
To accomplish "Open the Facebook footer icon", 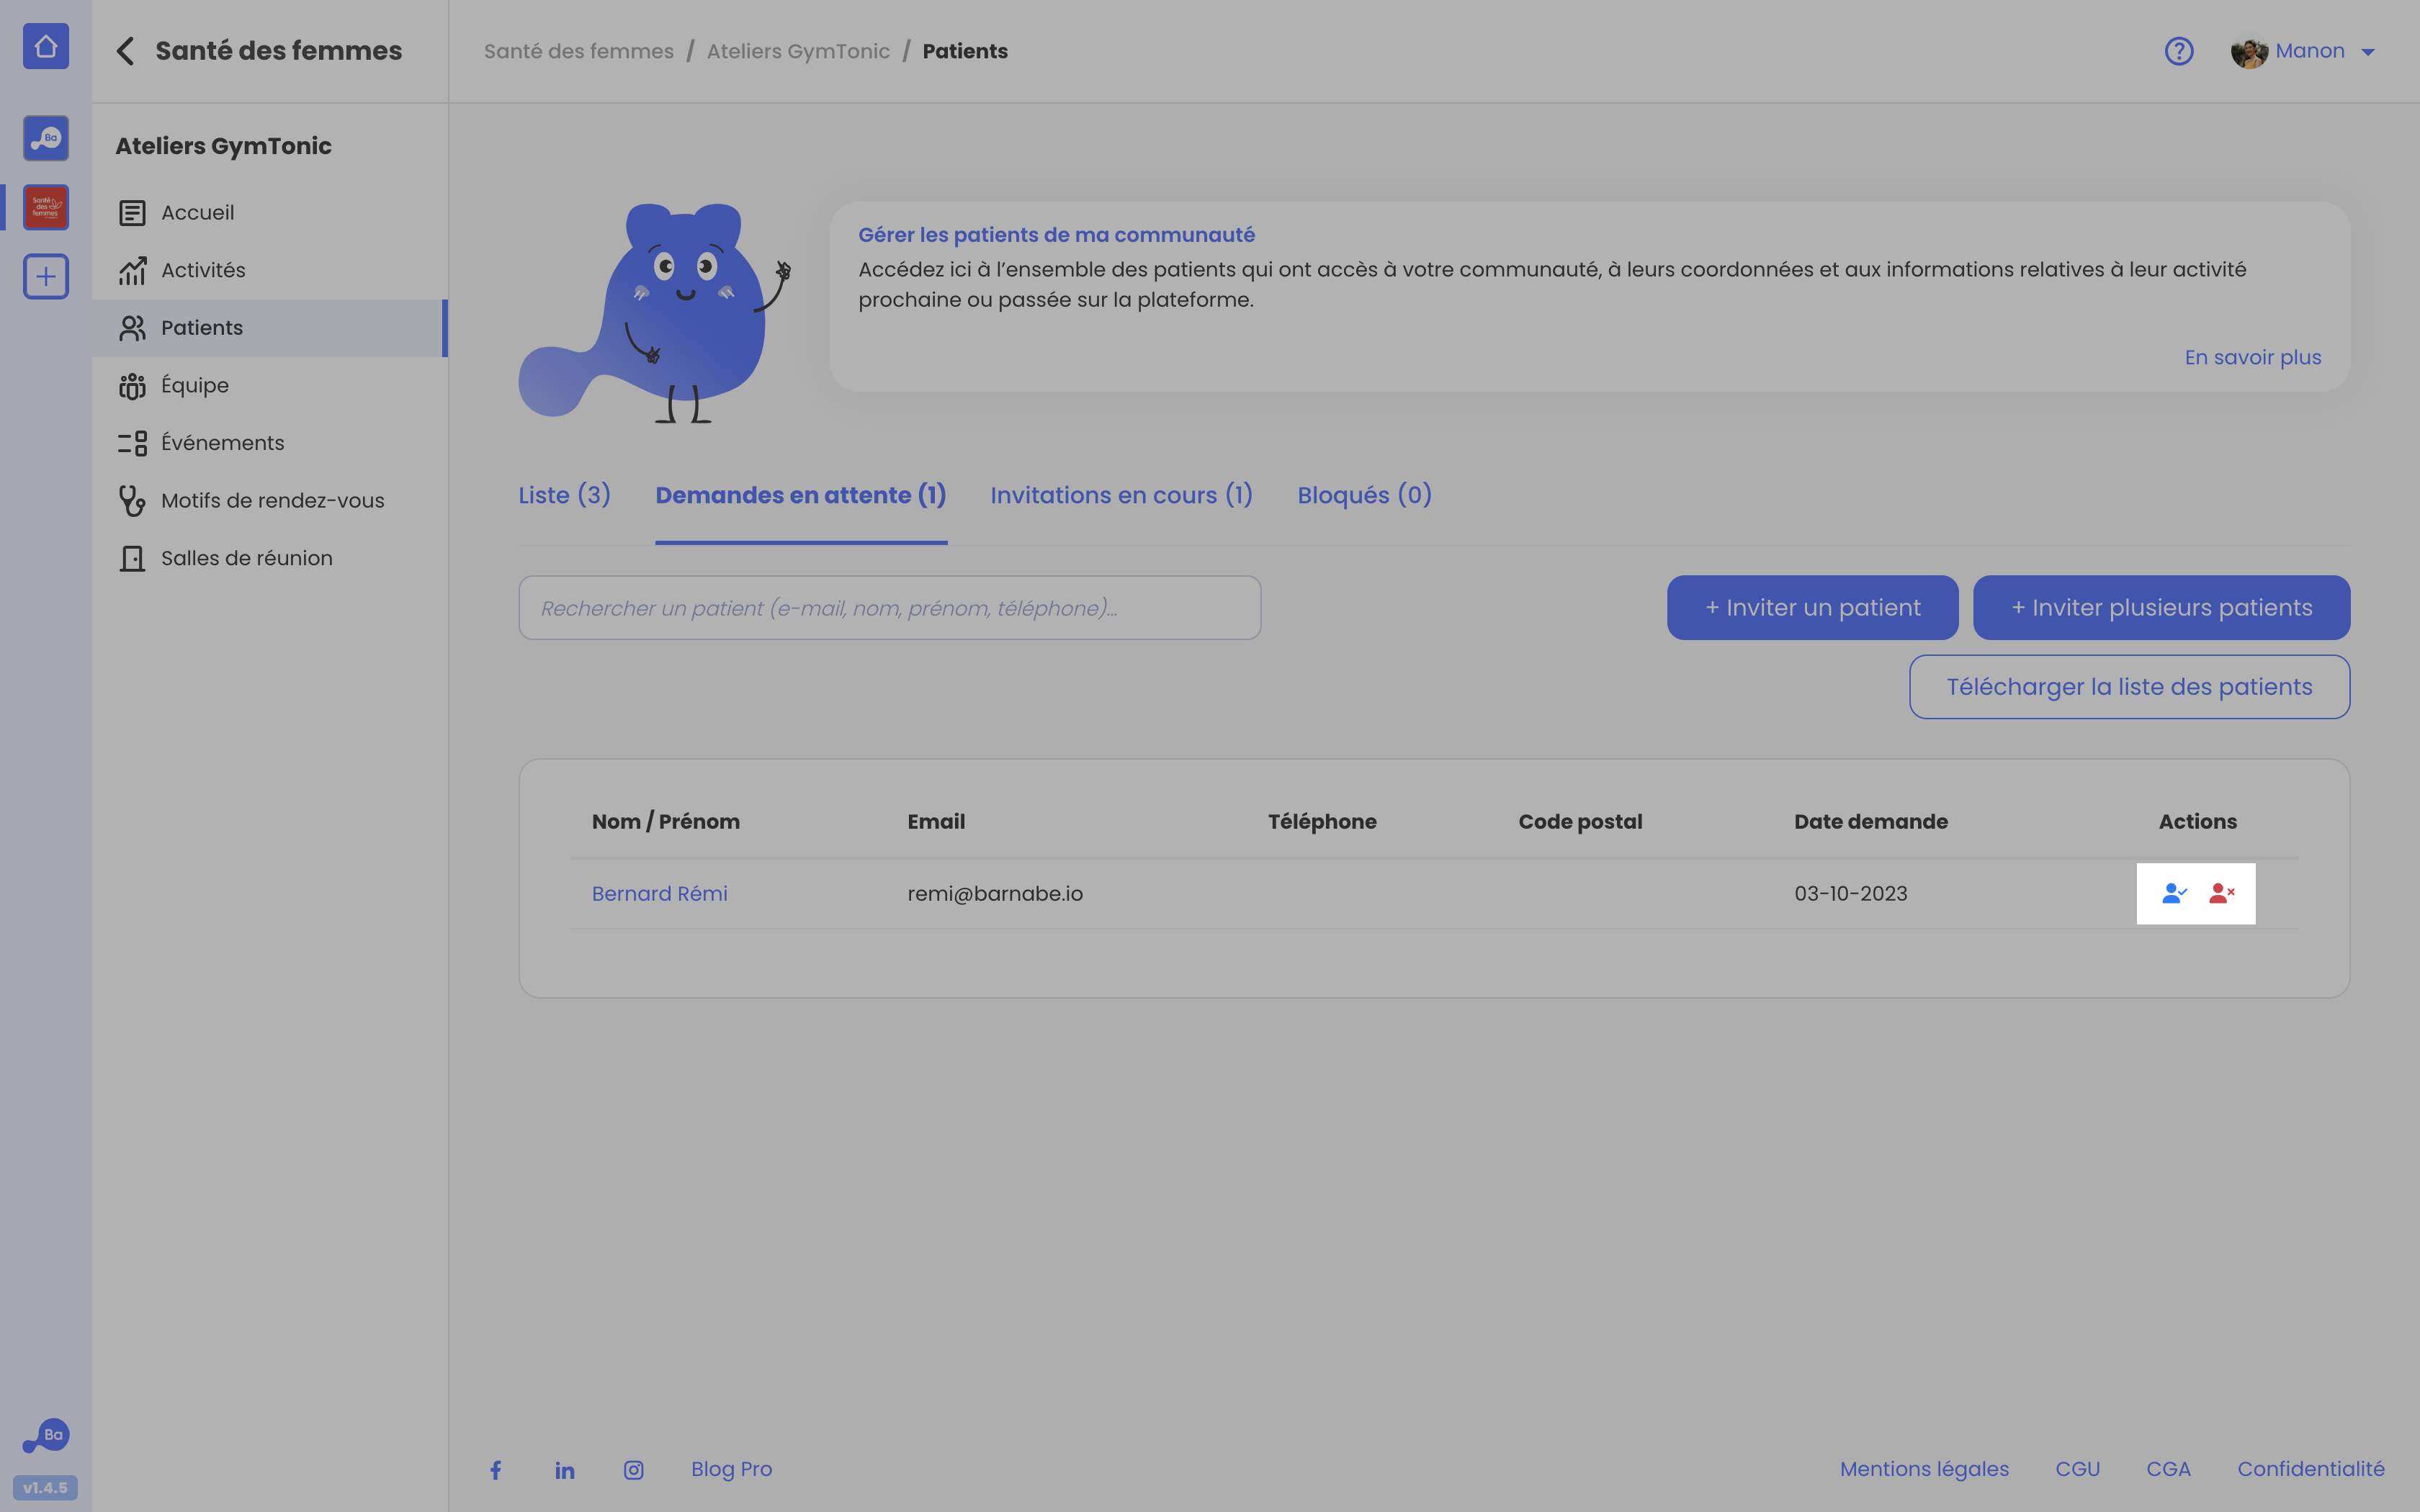I will pos(496,1470).
